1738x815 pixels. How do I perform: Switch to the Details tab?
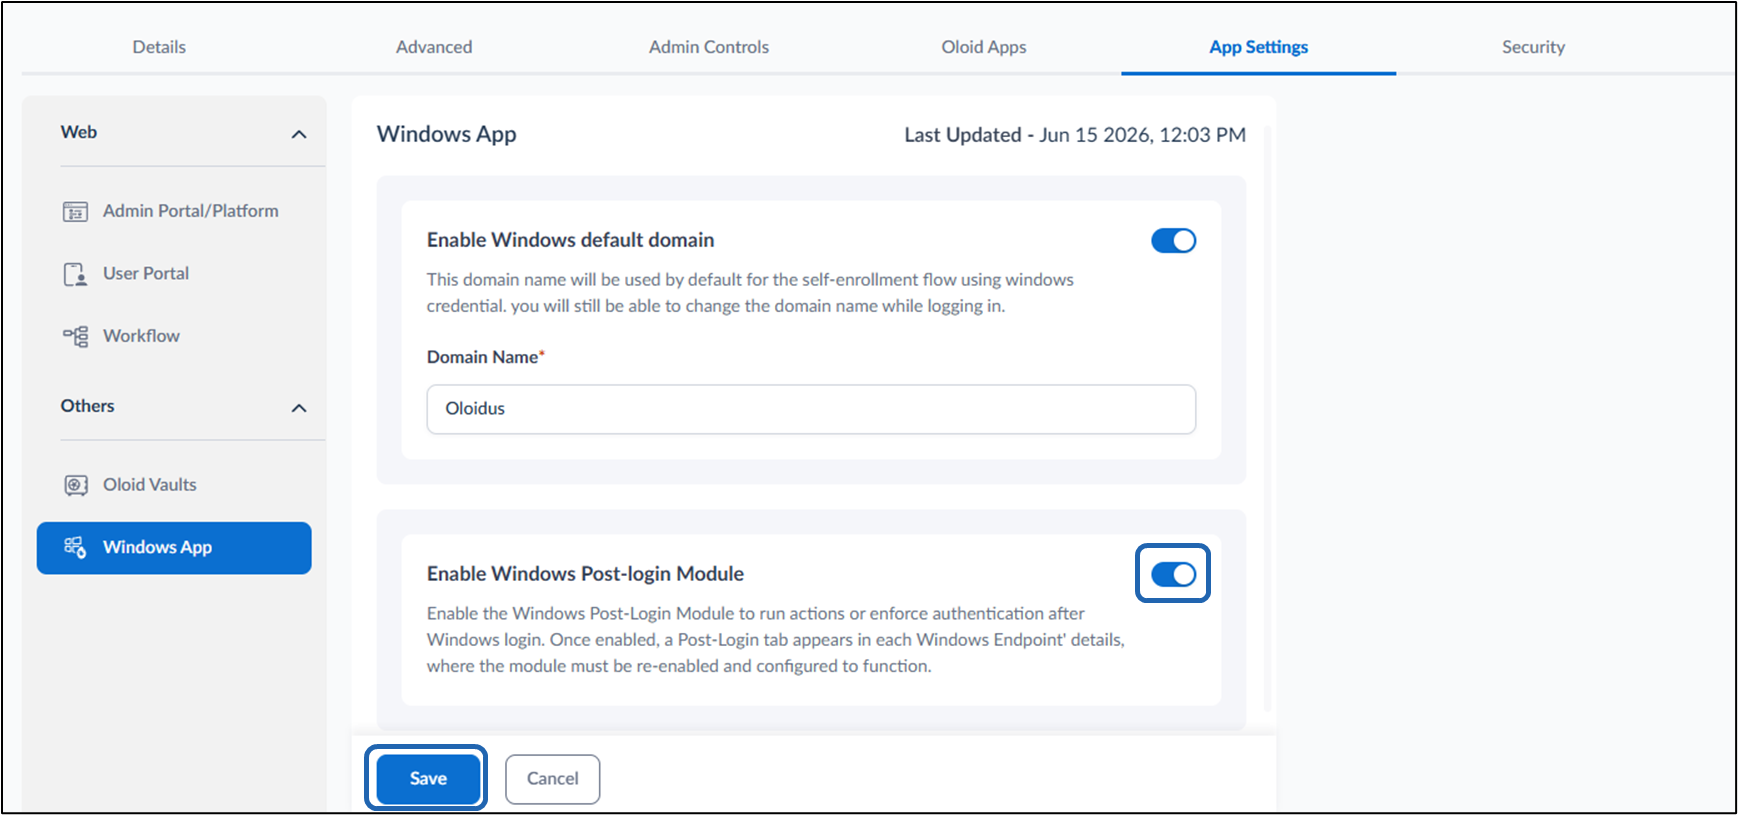(159, 47)
